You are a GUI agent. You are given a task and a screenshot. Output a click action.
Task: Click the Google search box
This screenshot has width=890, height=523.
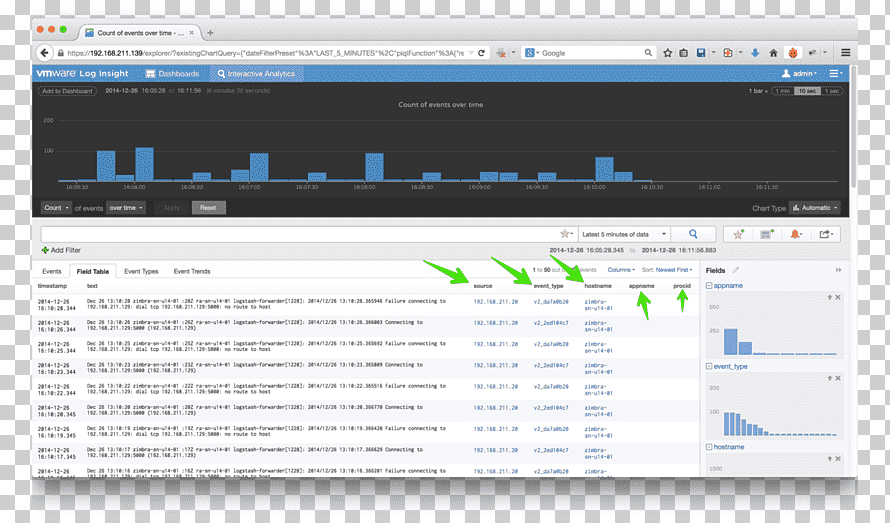(591, 53)
